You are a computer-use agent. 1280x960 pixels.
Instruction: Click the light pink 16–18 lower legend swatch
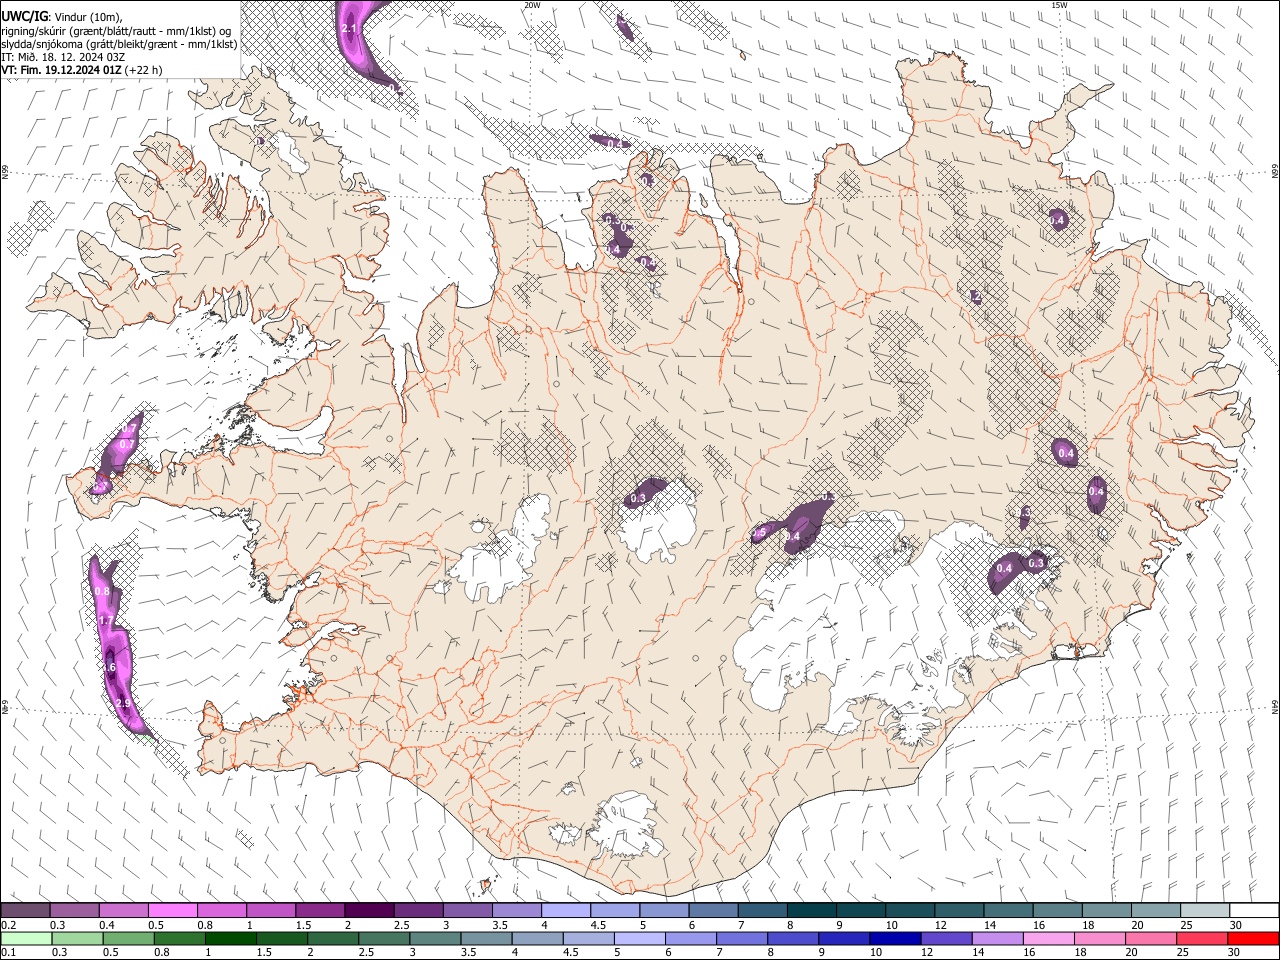point(1047,938)
